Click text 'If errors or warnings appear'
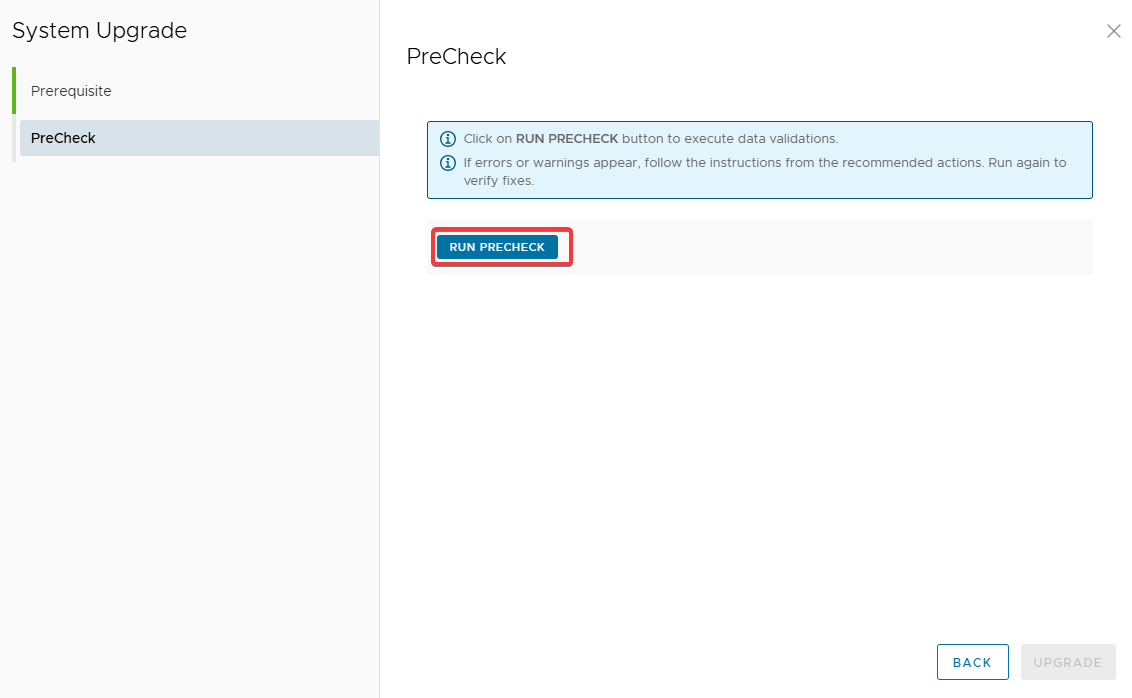This screenshot has height=698, width=1132. coord(551,162)
